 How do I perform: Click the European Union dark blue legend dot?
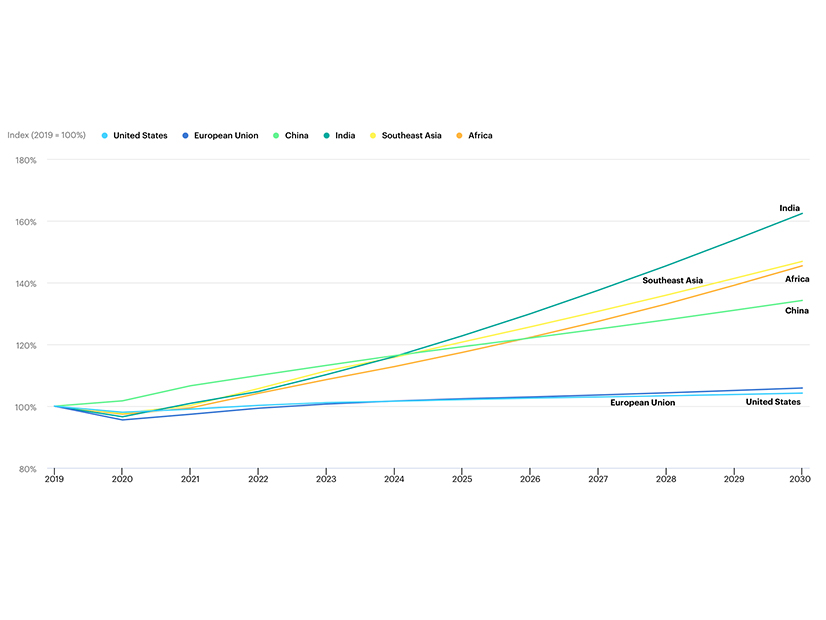tap(185, 135)
